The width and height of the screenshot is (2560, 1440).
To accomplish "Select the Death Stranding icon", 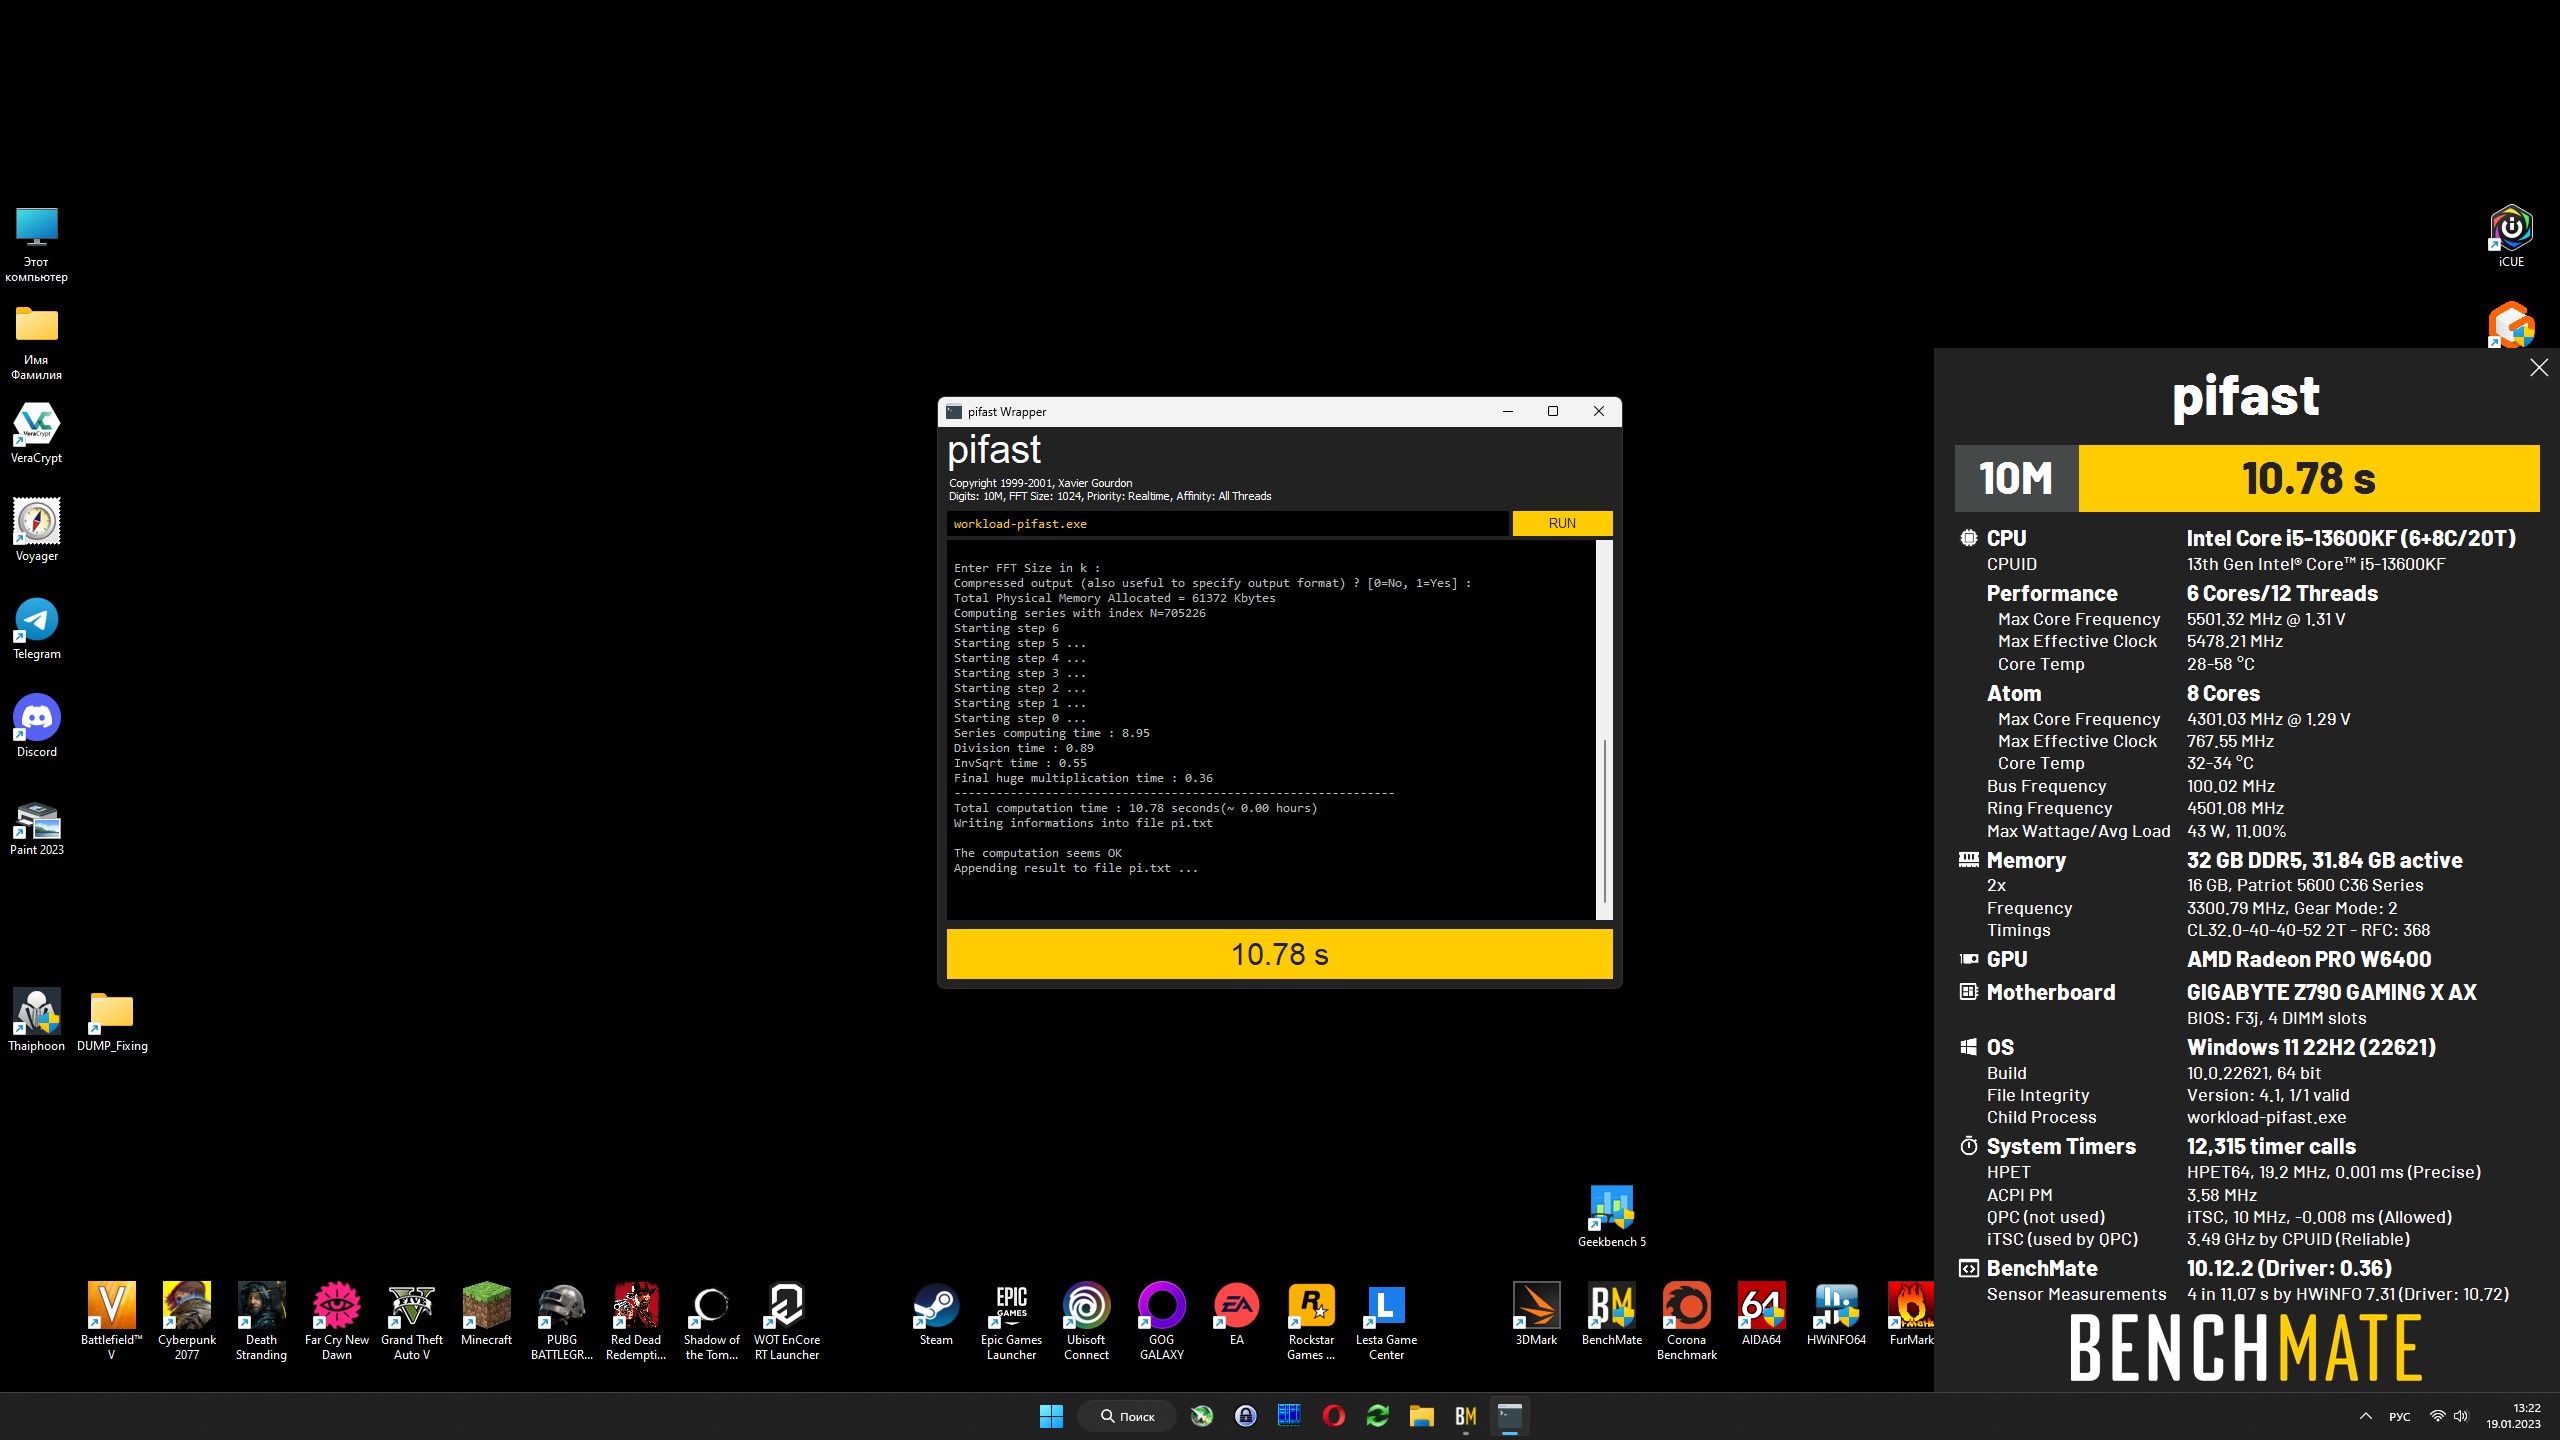I will tap(262, 1322).
